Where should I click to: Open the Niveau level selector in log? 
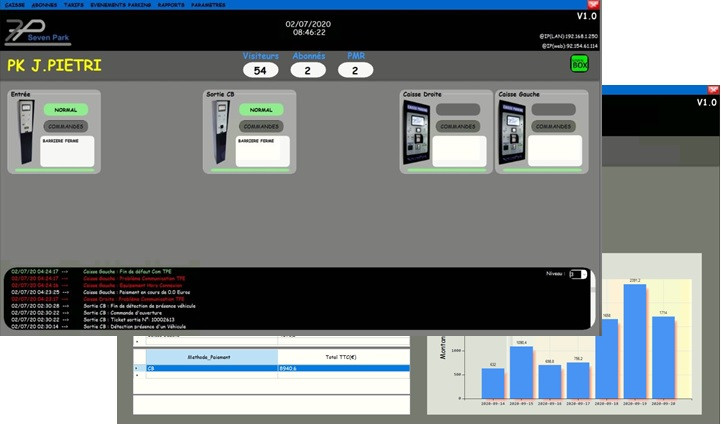[x=577, y=274]
